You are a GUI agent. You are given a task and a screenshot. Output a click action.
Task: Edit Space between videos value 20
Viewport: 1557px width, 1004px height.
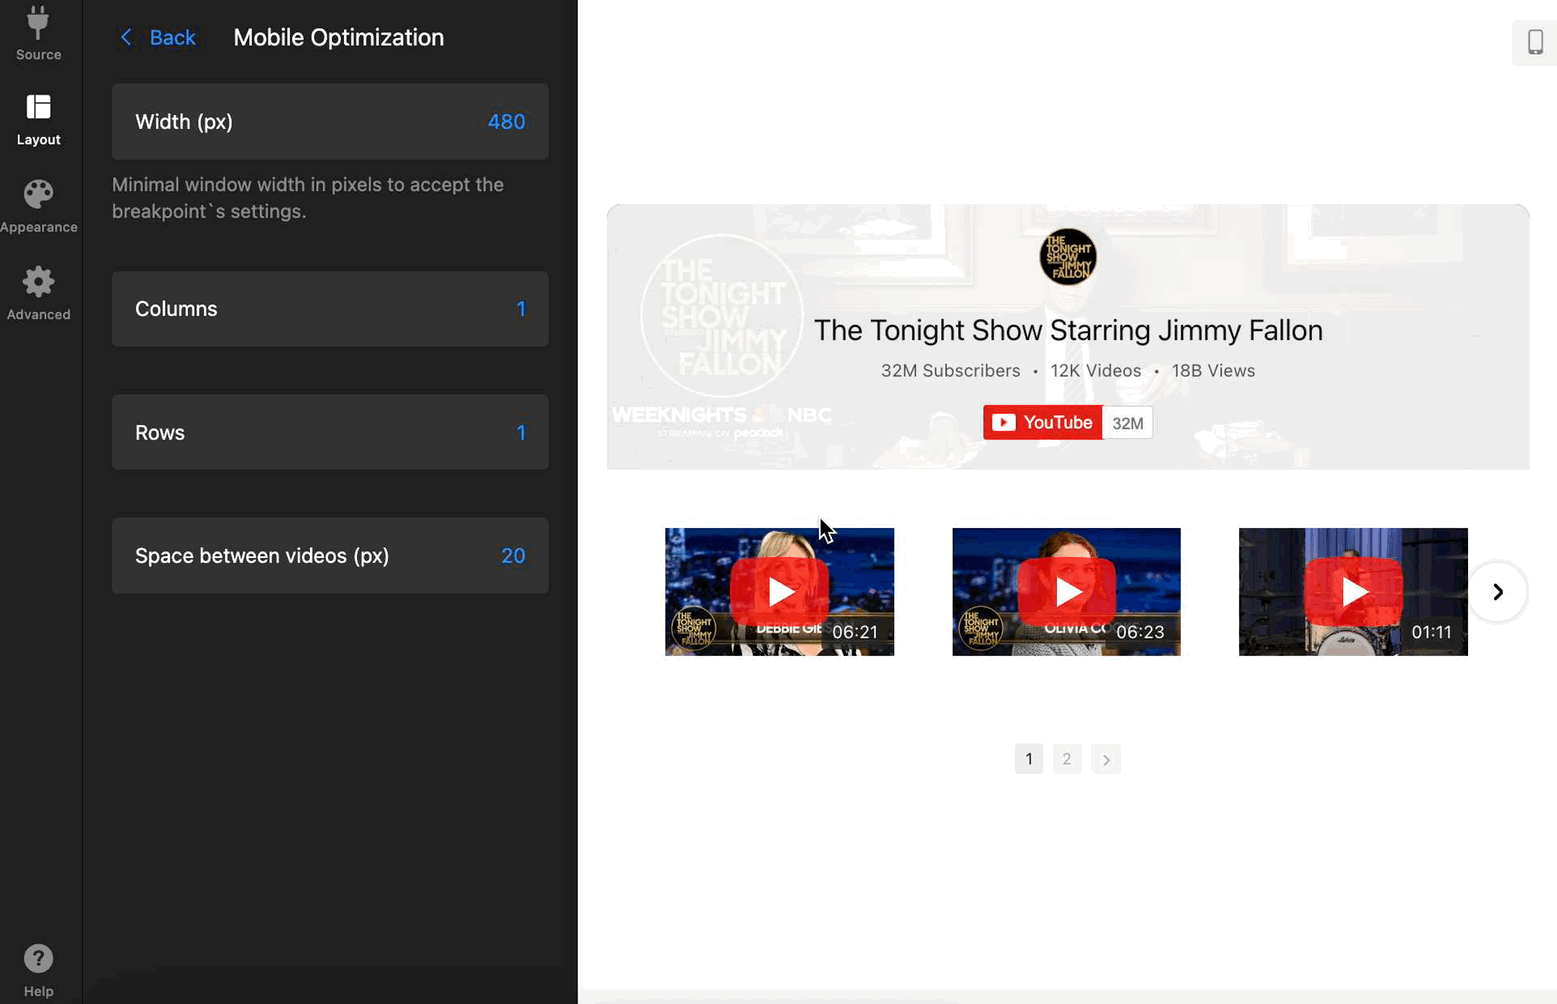pos(512,556)
